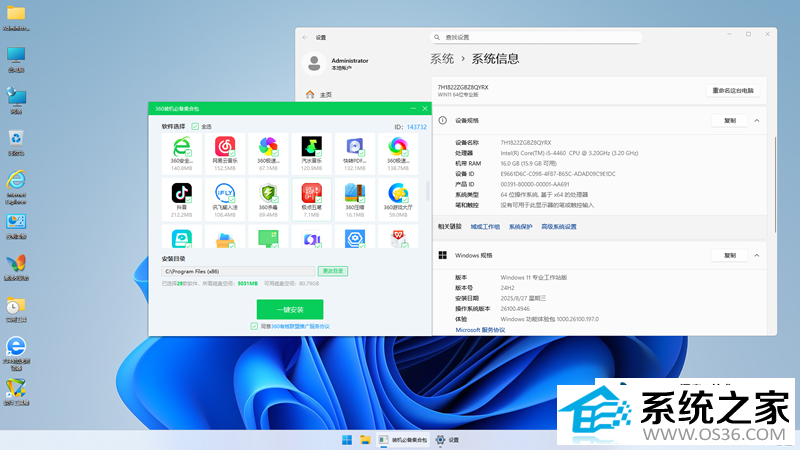The height and width of the screenshot is (450, 800).
Task: Open the Control Panel desktop icon
Action: 16,221
